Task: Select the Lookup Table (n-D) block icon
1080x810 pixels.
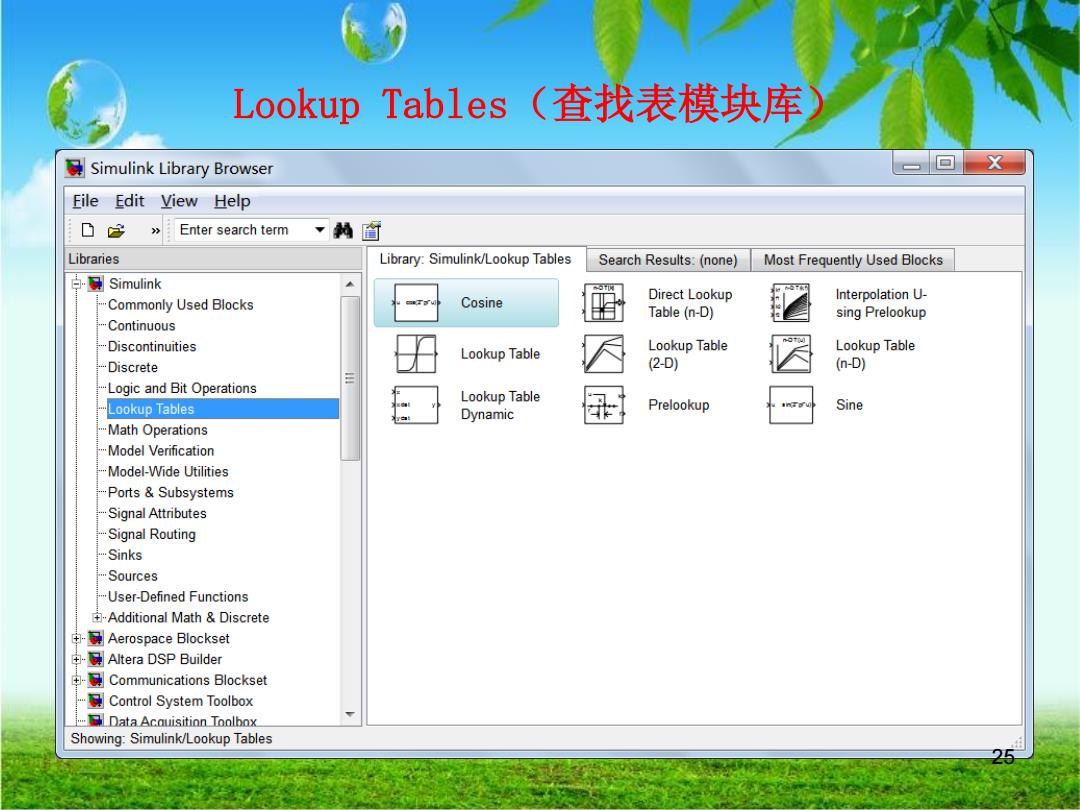Action: coord(791,354)
